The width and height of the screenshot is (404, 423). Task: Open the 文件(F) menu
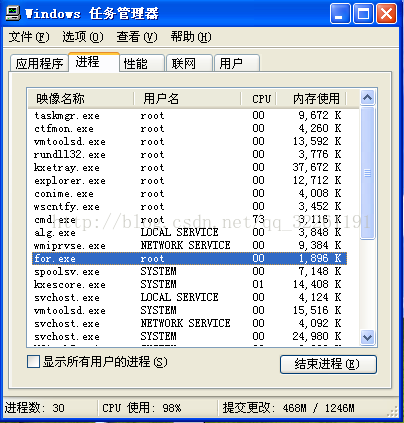click(x=29, y=37)
